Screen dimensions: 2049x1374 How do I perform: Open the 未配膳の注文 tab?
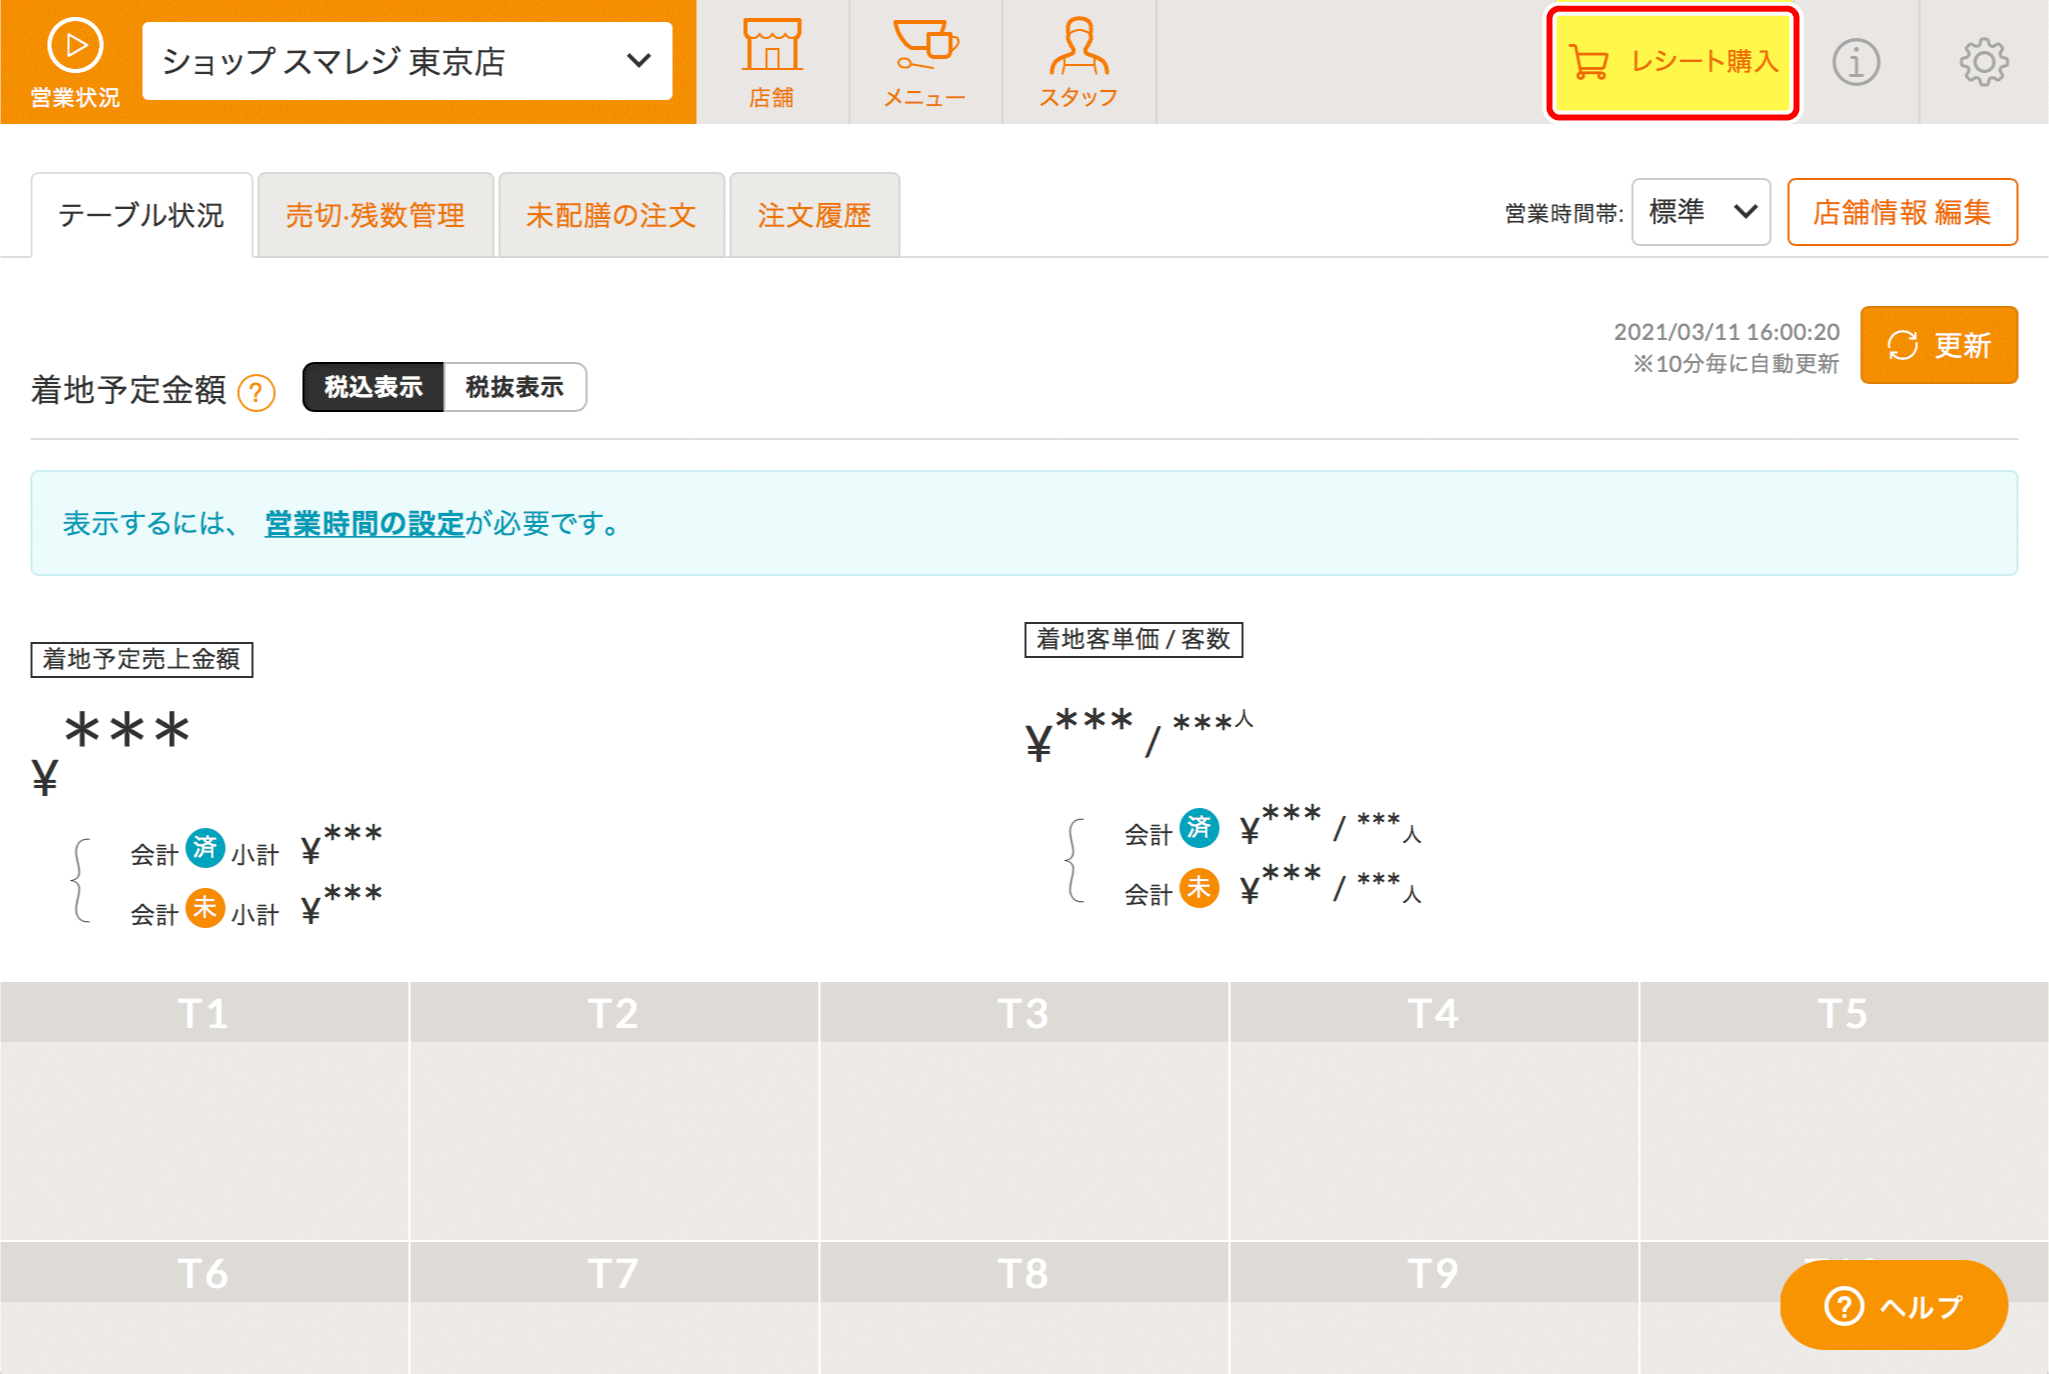[x=610, y=215]
